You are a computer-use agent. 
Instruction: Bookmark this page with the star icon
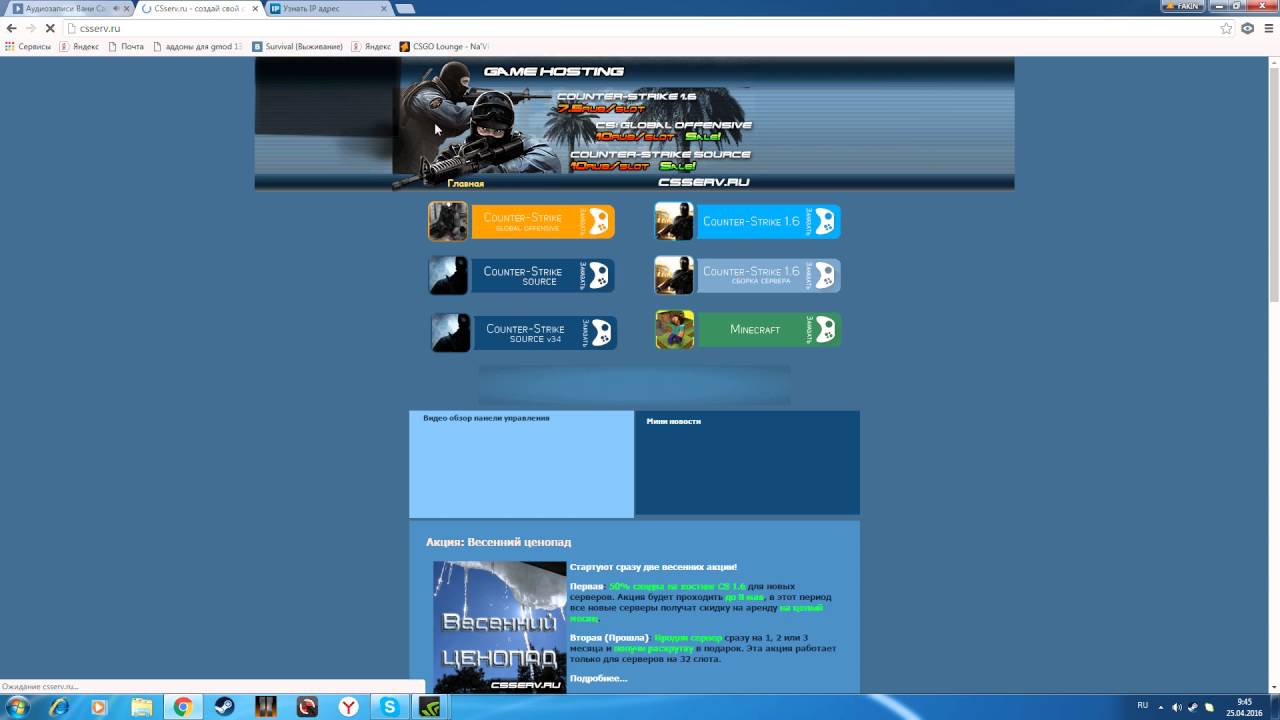click(1226, 28)
